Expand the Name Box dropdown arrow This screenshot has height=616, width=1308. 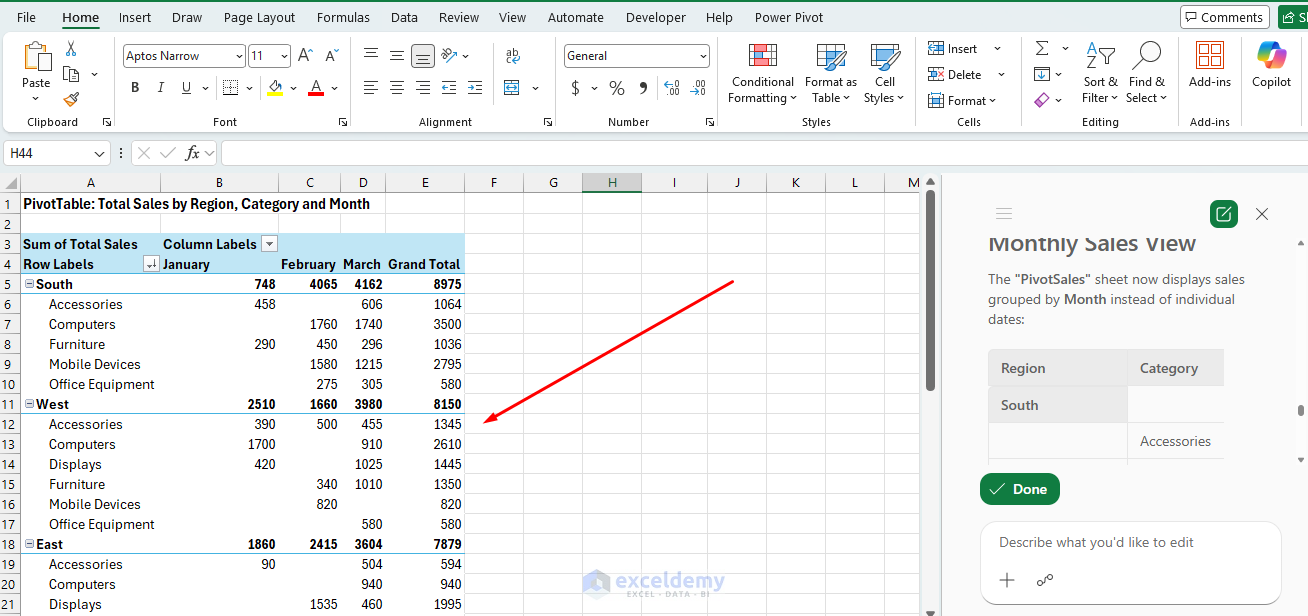click(99, 154)
